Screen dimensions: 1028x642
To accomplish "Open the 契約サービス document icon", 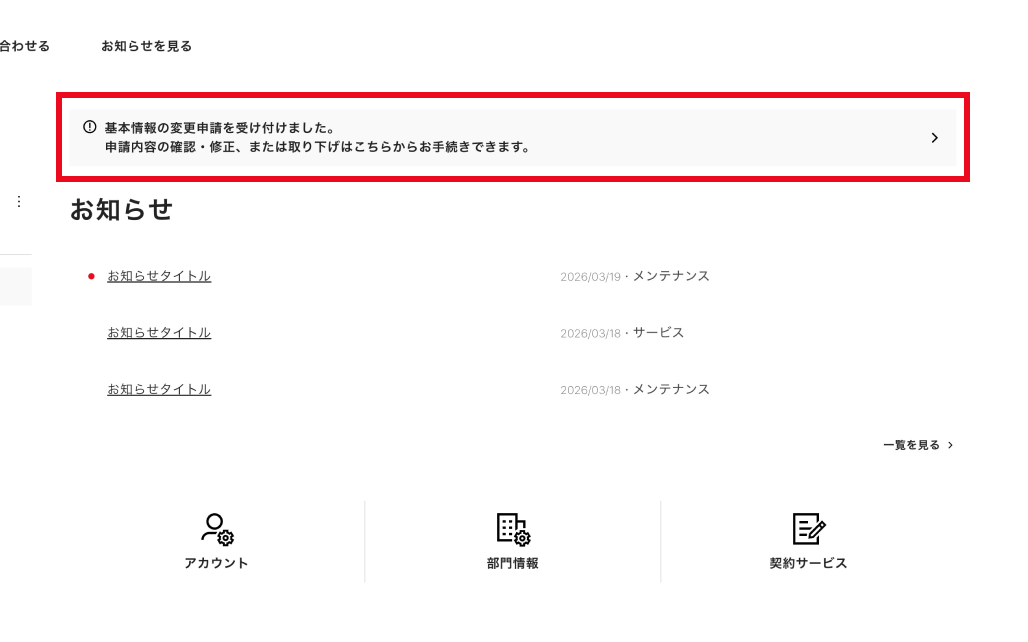I will 808,529.
